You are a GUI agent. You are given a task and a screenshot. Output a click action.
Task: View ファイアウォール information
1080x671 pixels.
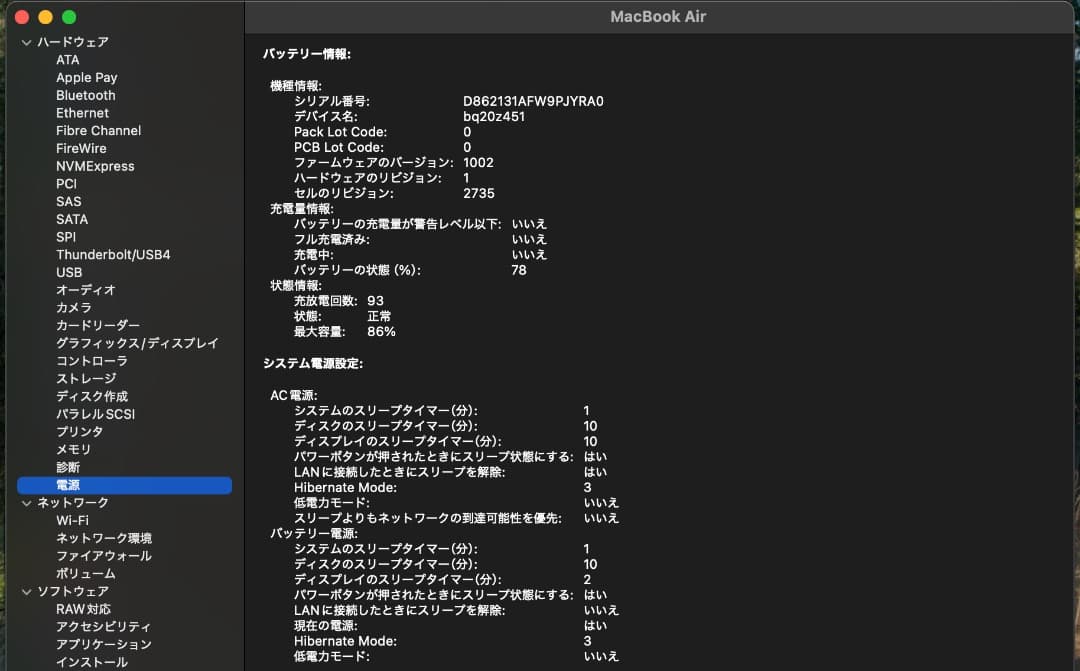point(95,555)
